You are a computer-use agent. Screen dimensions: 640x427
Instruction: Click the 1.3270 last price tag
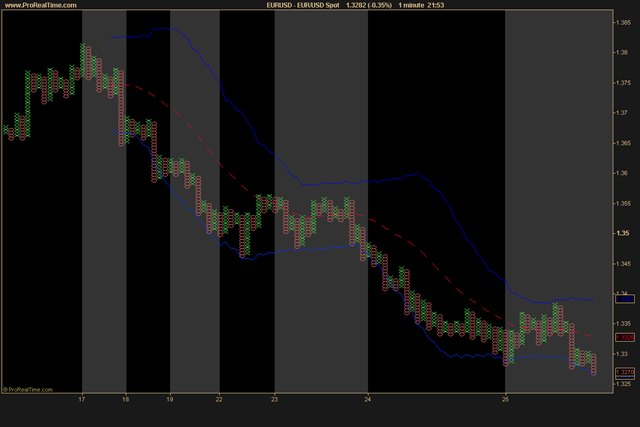point(625,372)
